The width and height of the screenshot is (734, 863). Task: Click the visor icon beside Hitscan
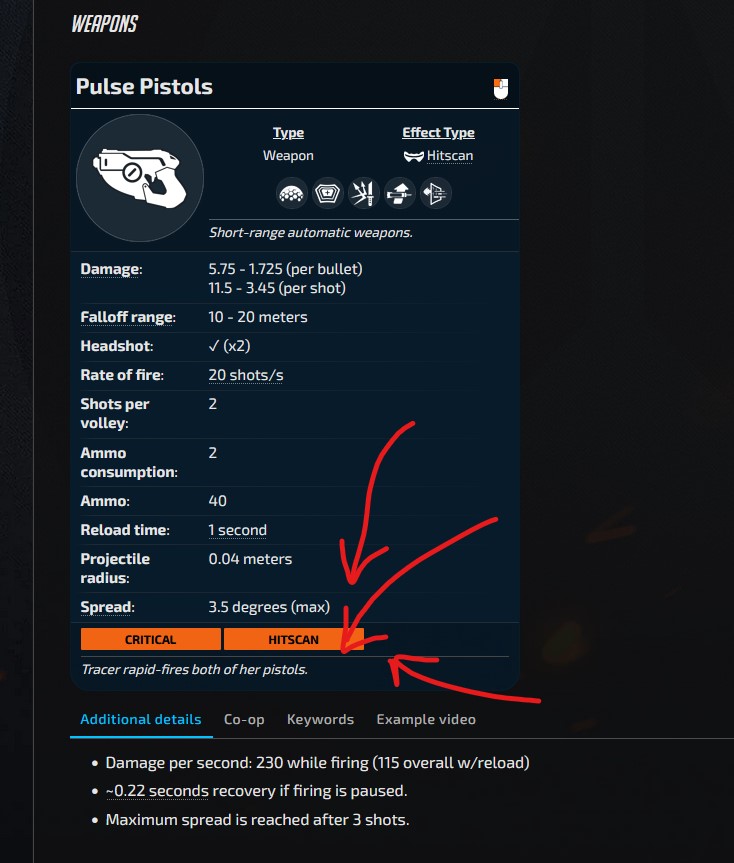tap(413, 156)
